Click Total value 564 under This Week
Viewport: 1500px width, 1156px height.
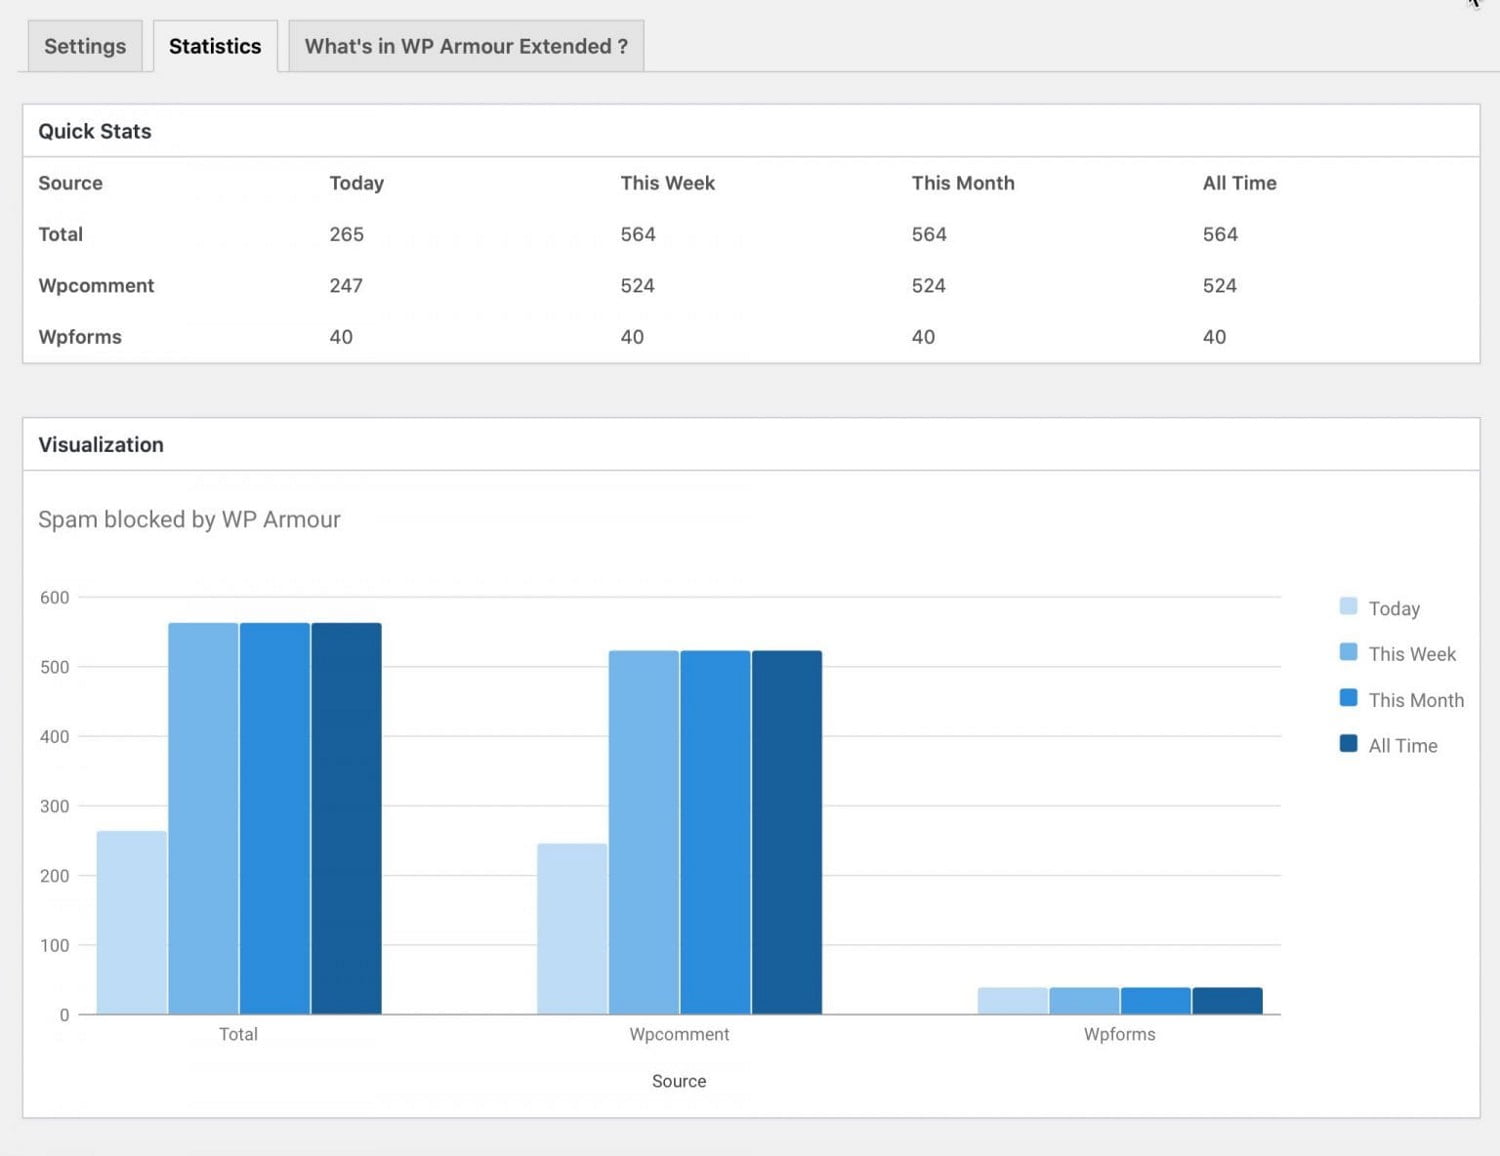click(x=638, y=234)
